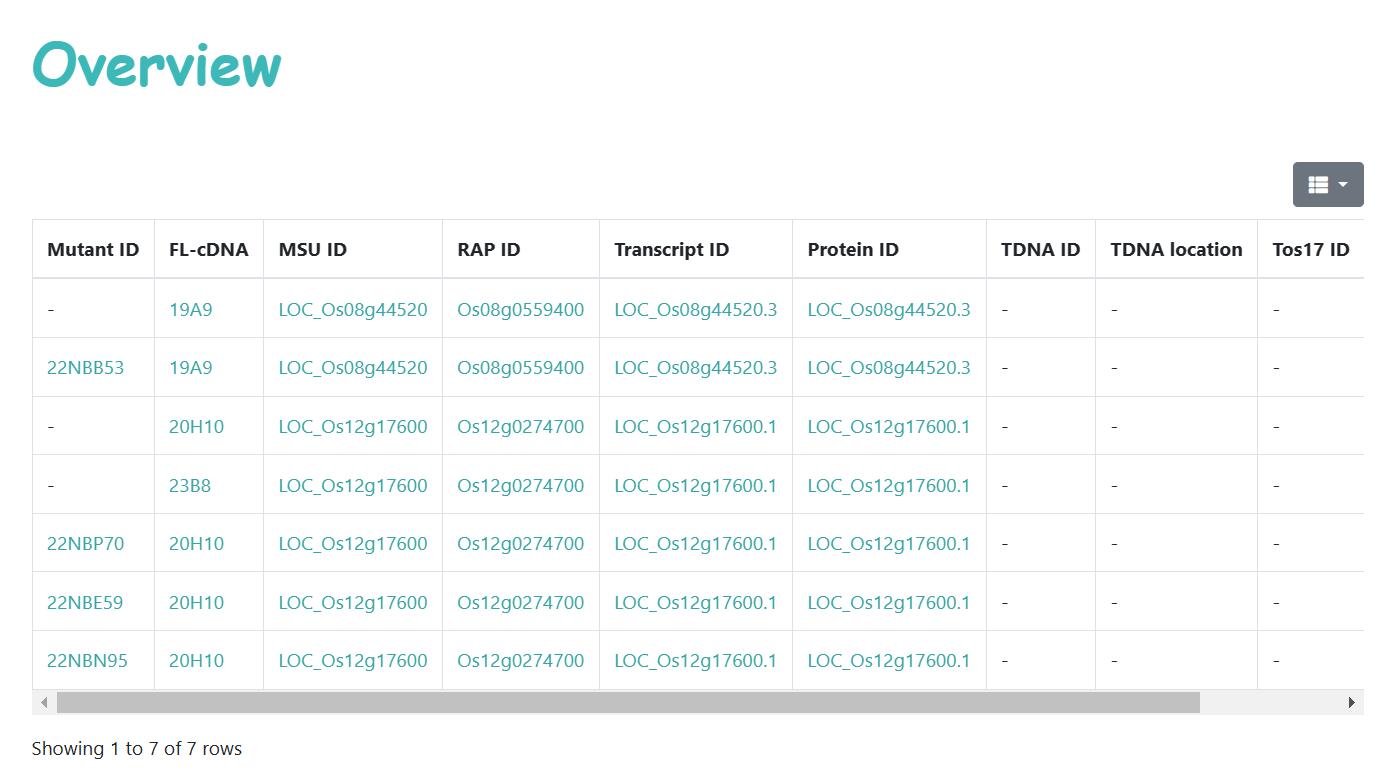Open 20H10 link in 22NBN95 row
The width and height of the screenshot is (1400, 776).
(197, 661)
